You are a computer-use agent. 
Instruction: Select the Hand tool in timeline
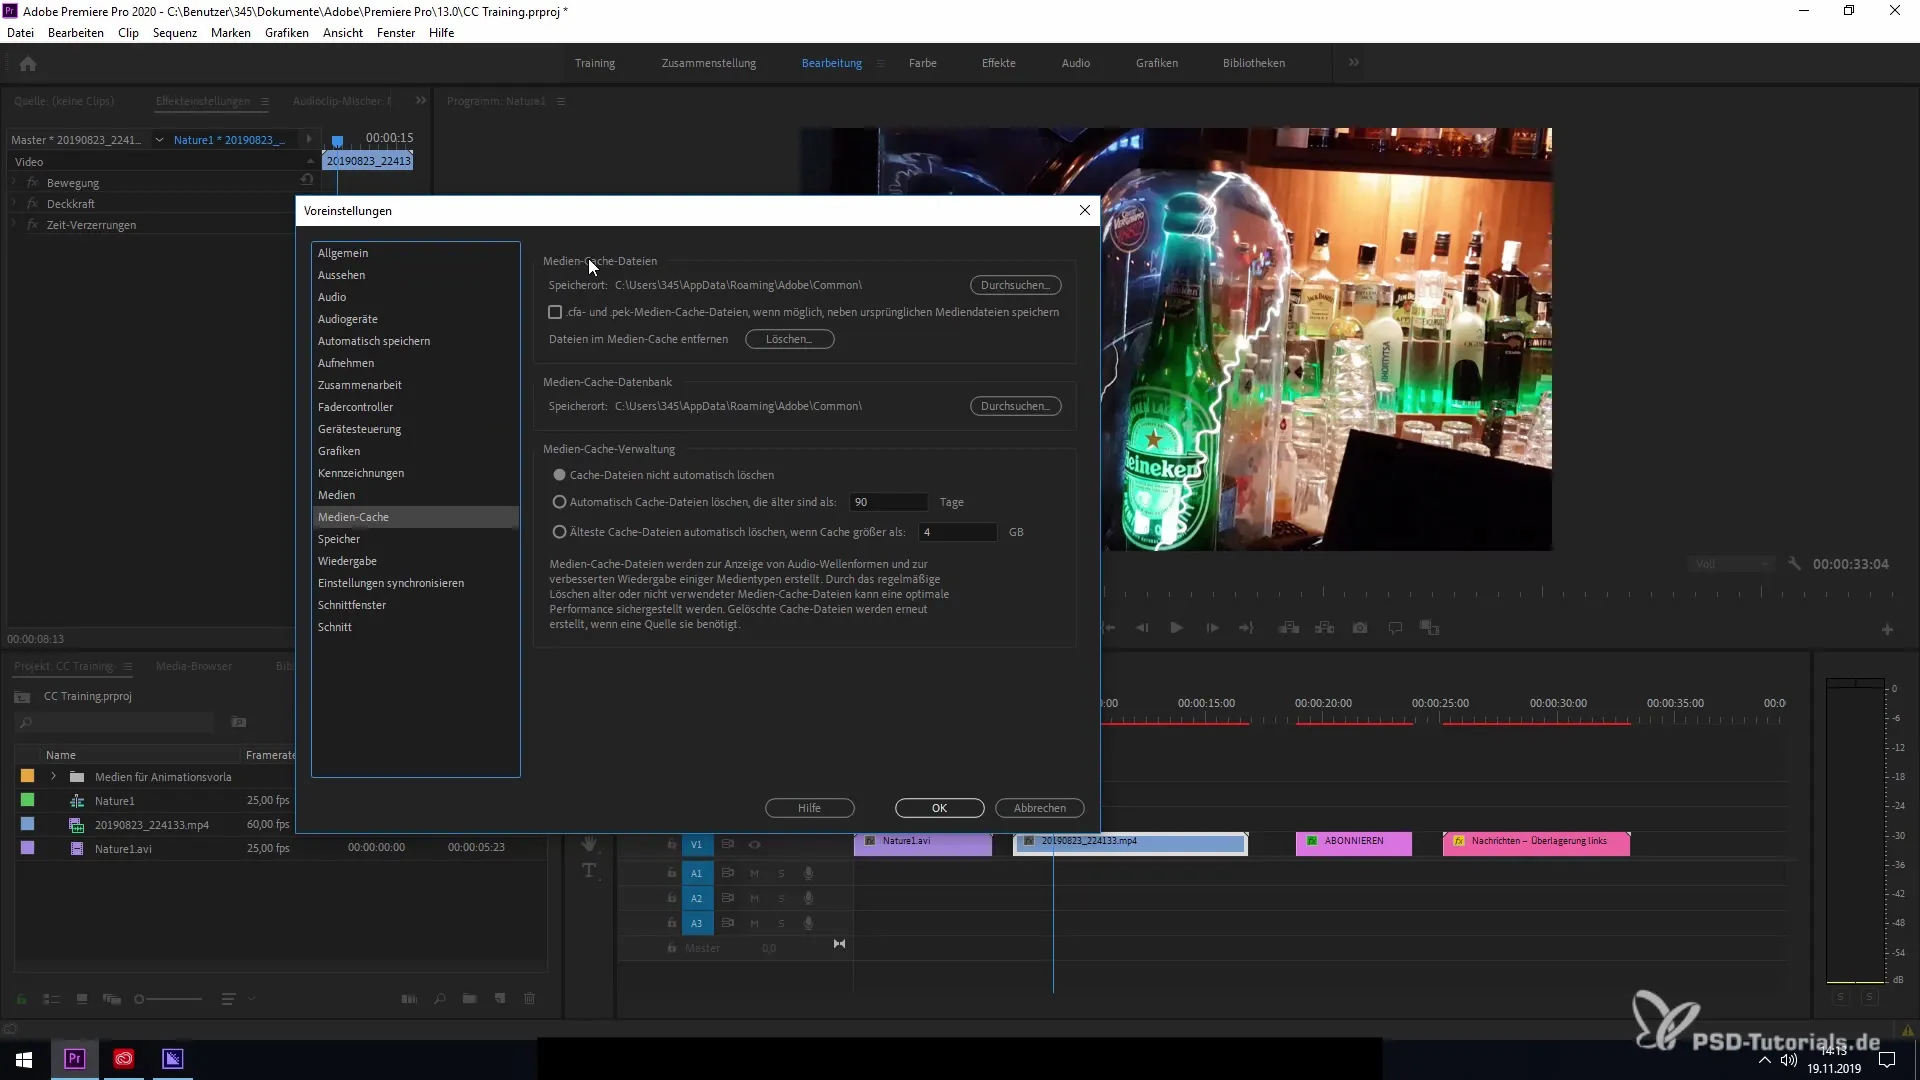(x=590, y=844)
